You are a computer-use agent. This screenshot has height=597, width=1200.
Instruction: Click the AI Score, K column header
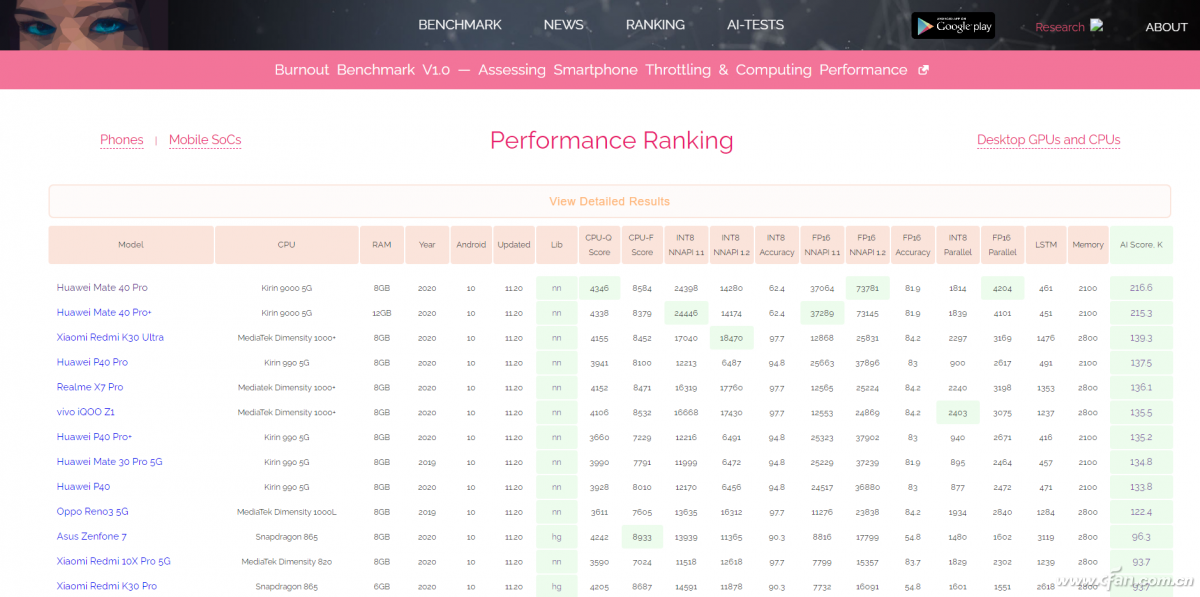(1141, 245)
